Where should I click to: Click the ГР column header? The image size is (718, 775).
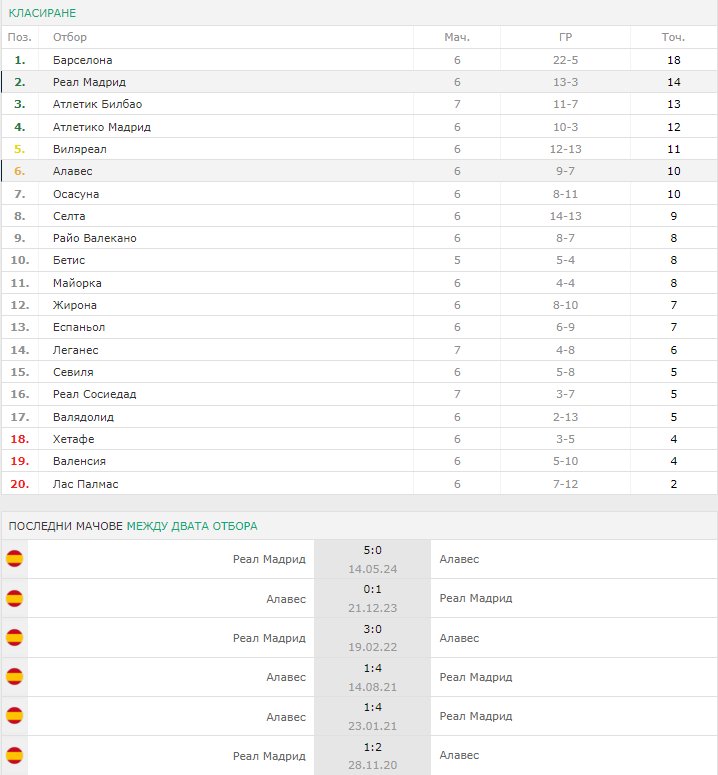click(x=565, y=37)
